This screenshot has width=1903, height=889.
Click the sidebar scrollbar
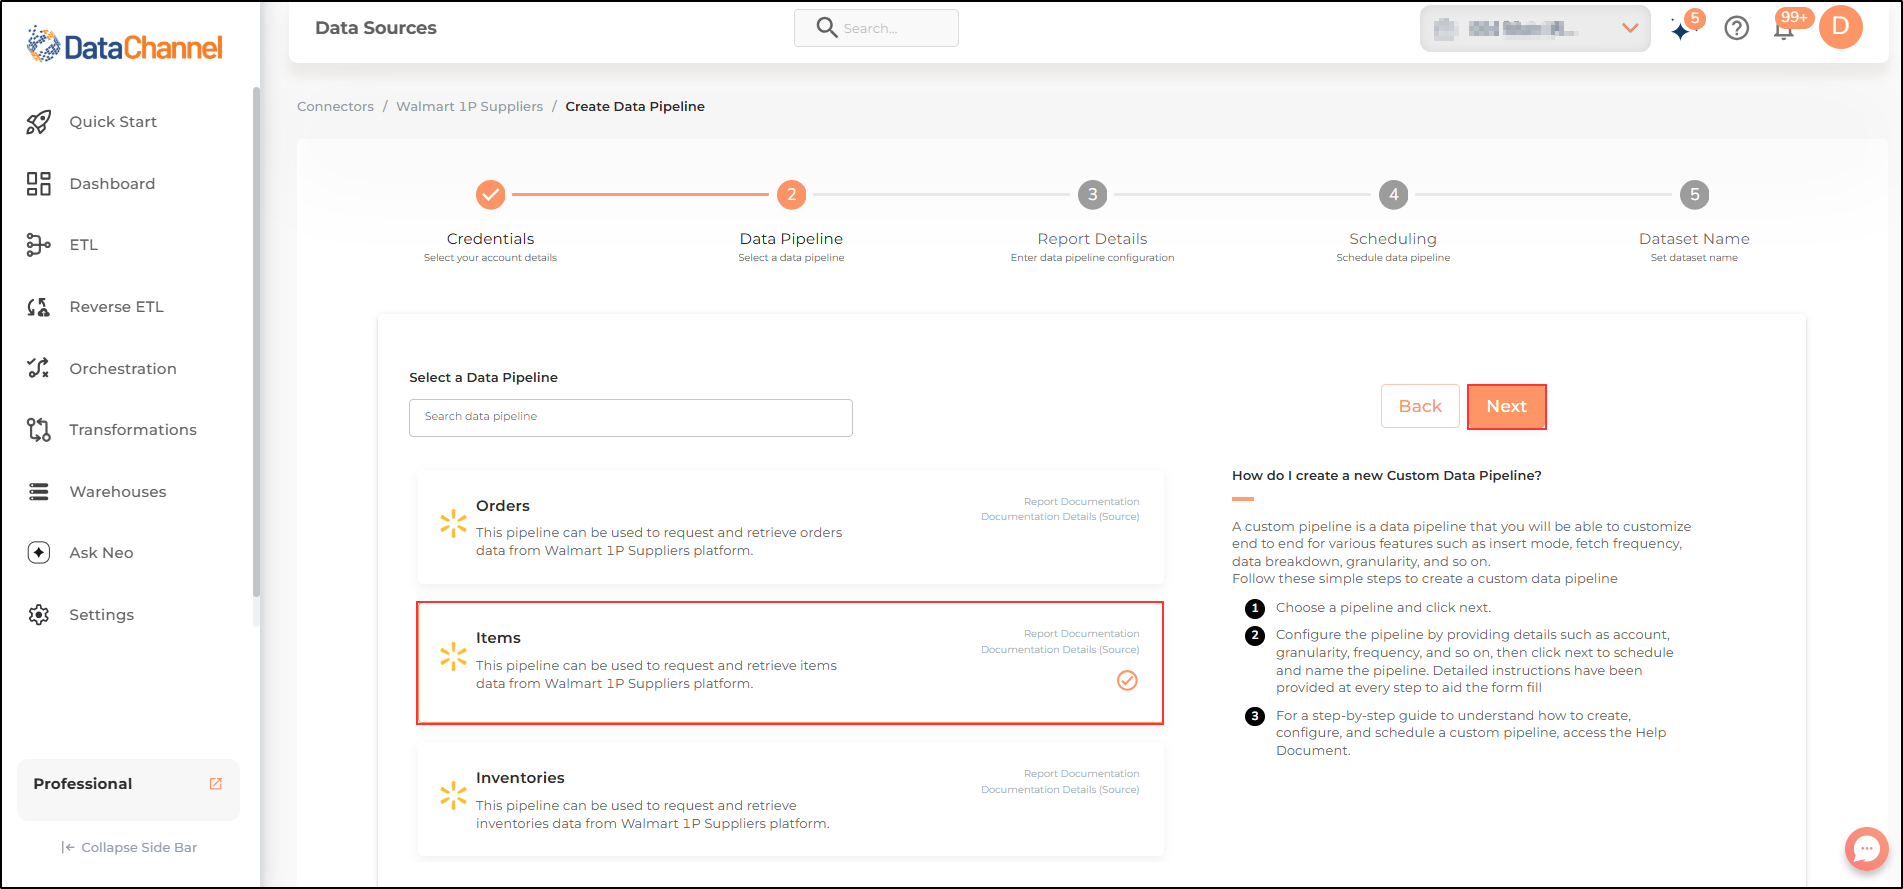[256, 340]
